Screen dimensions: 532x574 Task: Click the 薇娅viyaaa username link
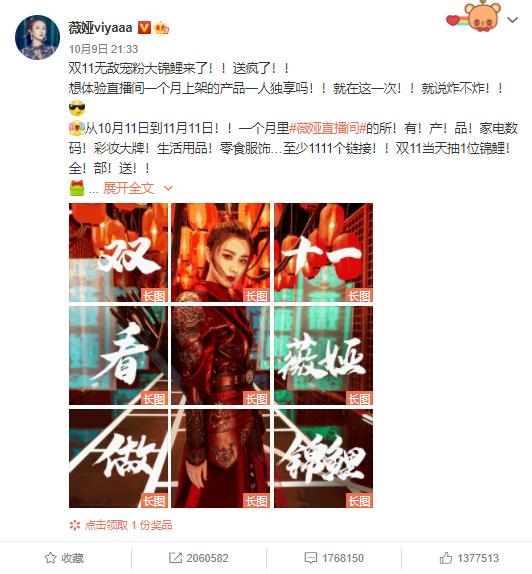point(100,27)
